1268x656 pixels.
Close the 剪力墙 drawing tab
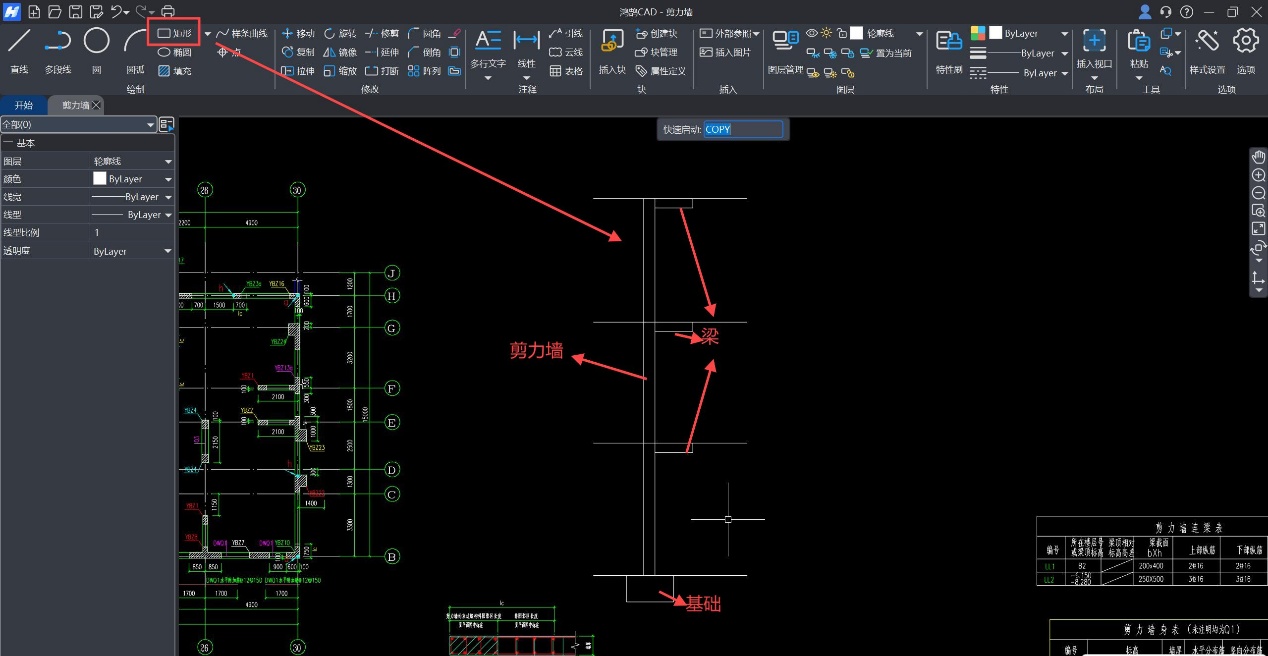97,105
